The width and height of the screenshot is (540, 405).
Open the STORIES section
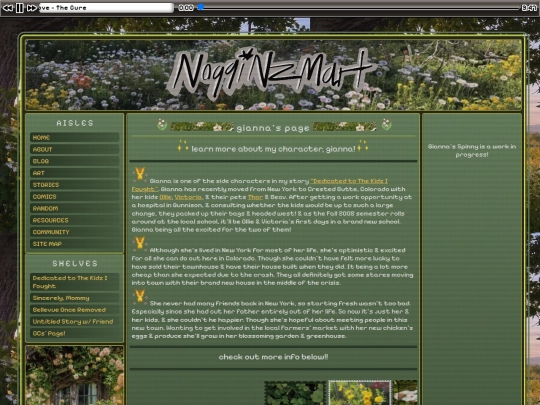pos(74,185)
